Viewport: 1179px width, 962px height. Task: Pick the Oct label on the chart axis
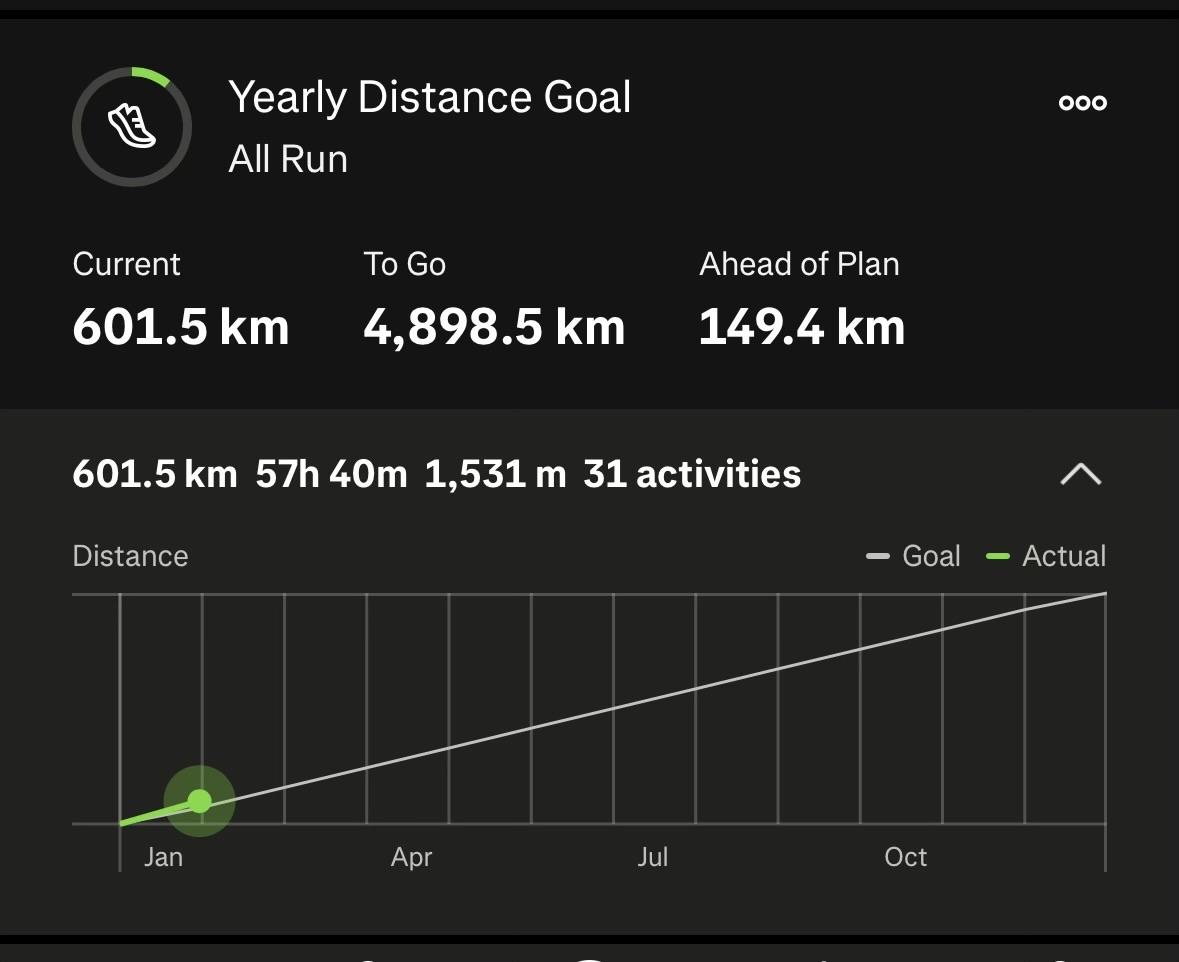click(905, 857)
